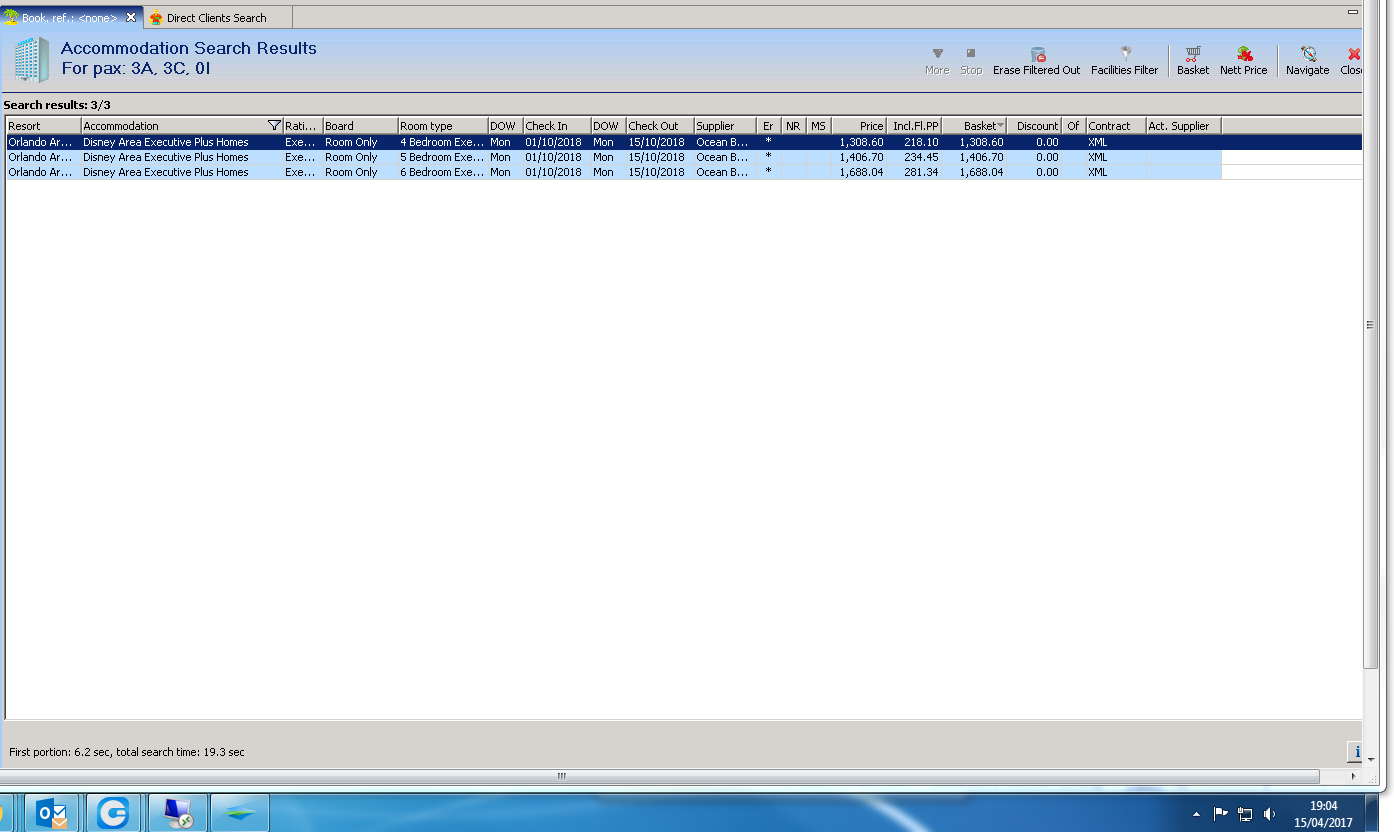Click the Action Center flag icon

[1220, 814]
